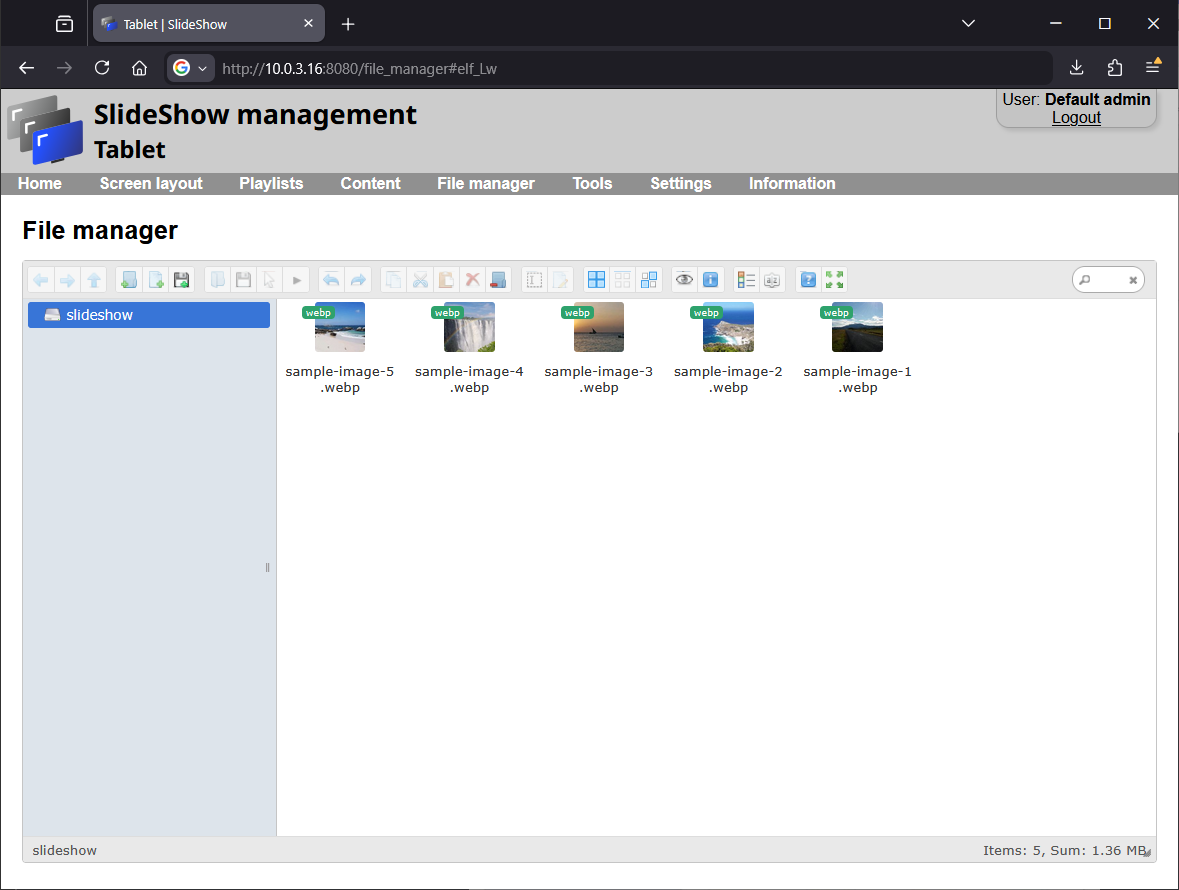Viewport: 1179px width, 890px height.
Task: Click the new text file icon
Action: (x=155, y=280)
